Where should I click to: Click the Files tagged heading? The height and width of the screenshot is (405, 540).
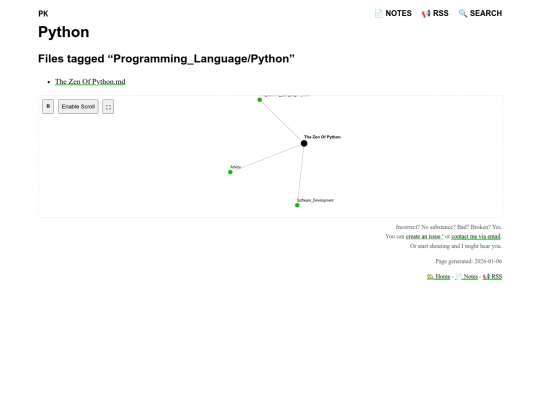[x=166, y=59]
